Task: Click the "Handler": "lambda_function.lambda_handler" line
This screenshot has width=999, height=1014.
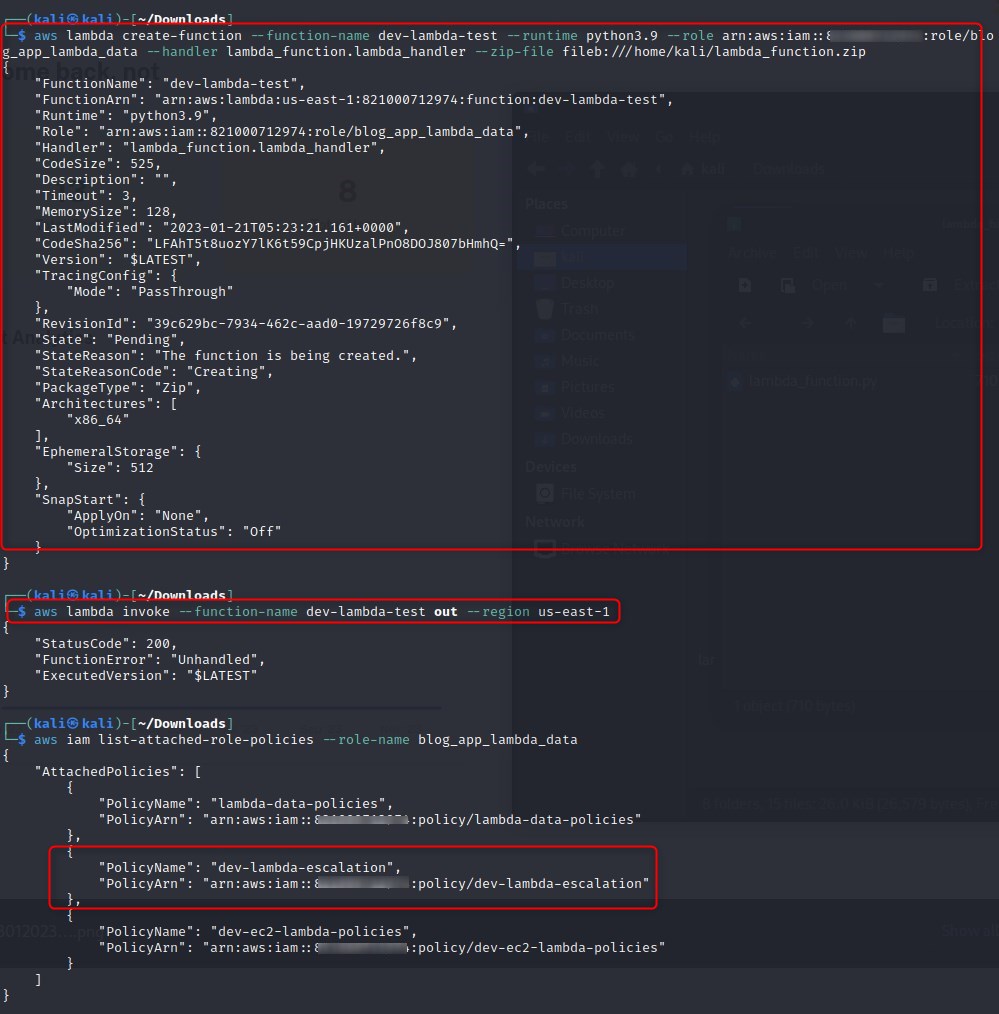Action: tap(209, 147)
